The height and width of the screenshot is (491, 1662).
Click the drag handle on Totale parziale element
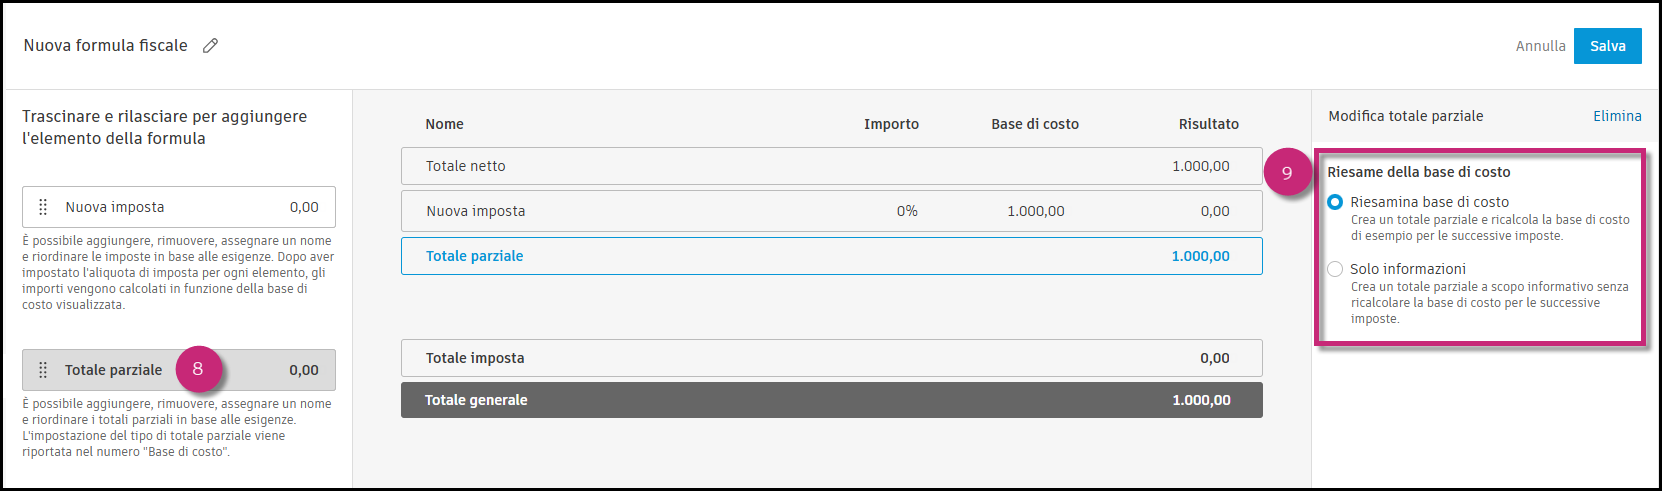(x=43, y=370)
